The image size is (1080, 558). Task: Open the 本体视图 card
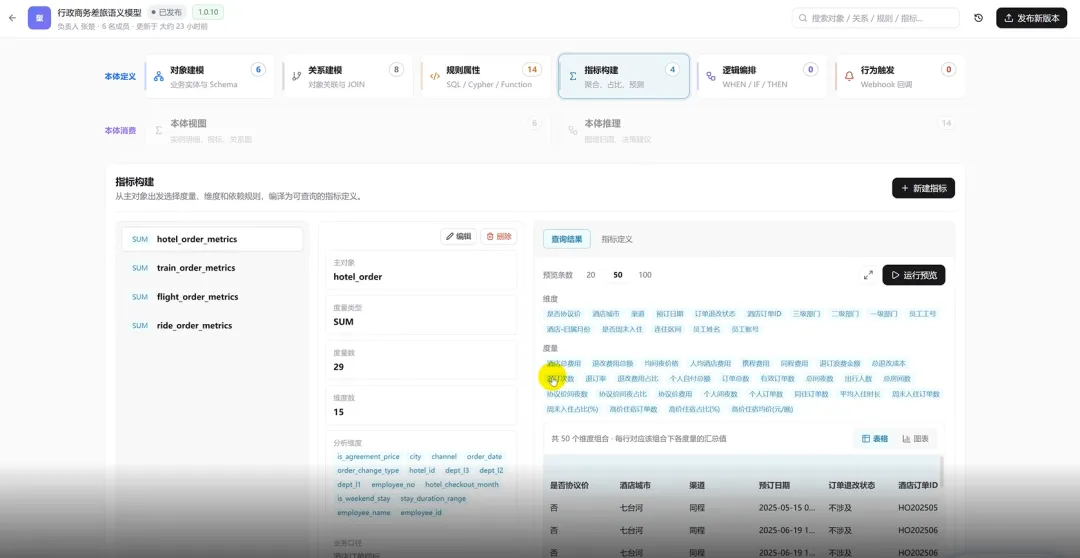[x=347, y=130]
